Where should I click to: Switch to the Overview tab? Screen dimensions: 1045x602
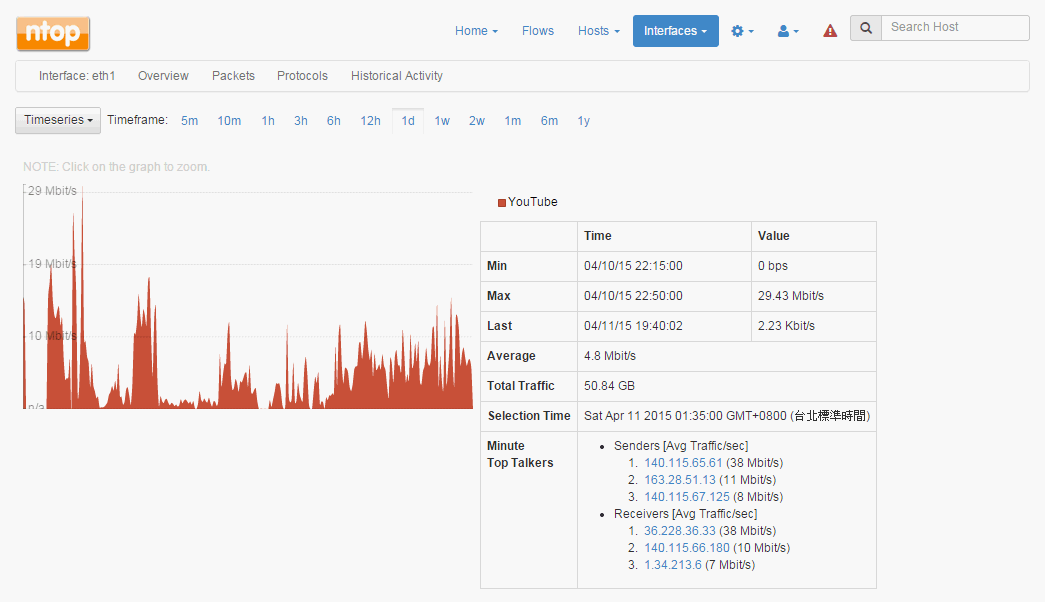tap(163, 76)
